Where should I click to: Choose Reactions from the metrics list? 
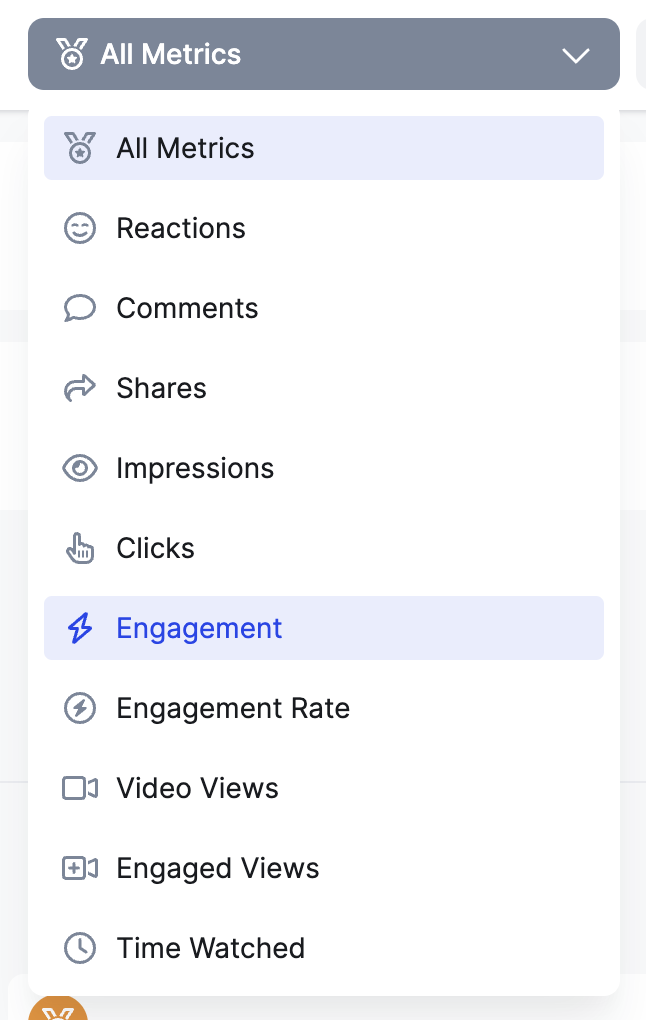(x=181, y=228)
